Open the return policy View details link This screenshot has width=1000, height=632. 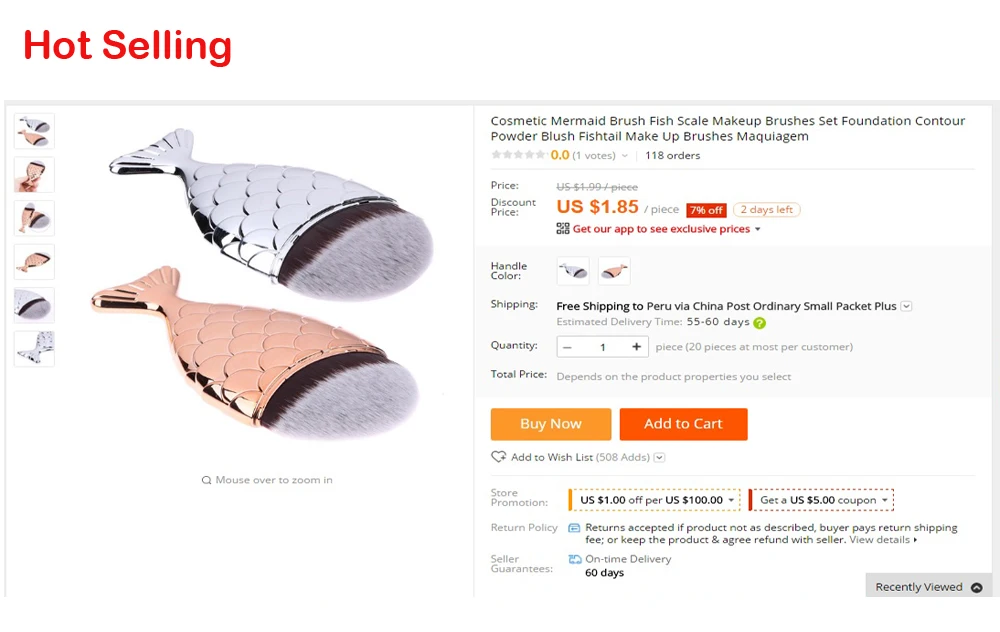pyautogui.click(x=882, y=540)
